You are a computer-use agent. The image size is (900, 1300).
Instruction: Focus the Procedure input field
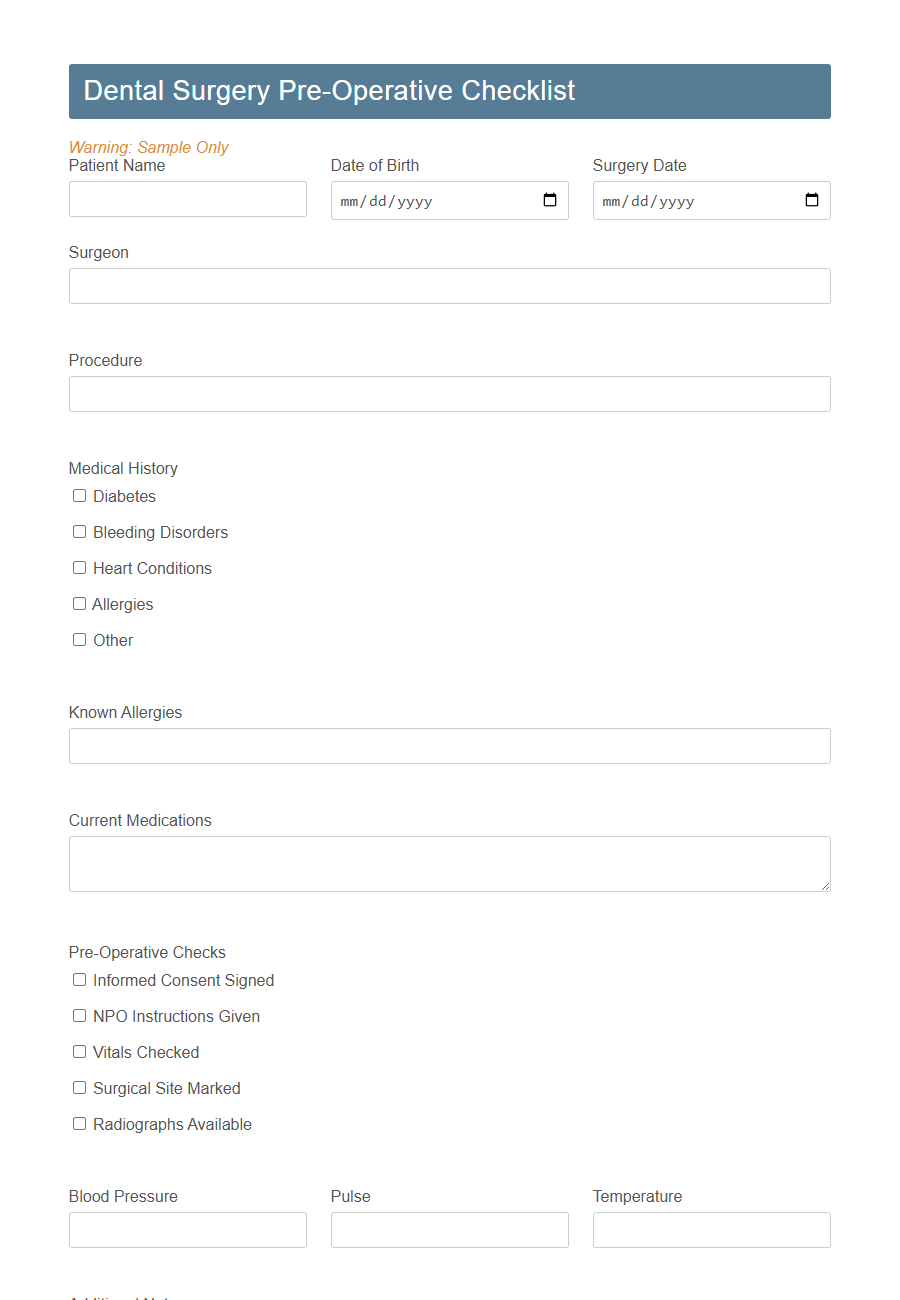pos(449,394)
